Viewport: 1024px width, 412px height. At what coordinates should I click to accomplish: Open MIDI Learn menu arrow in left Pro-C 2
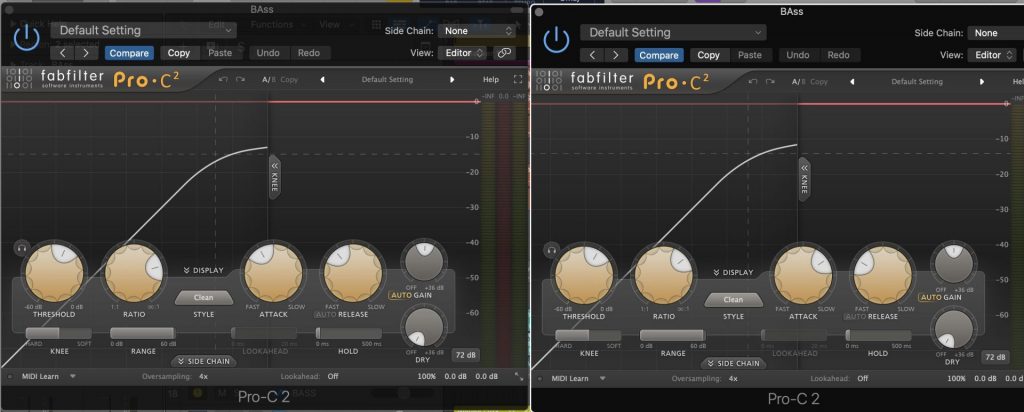(x=73, y=376)
